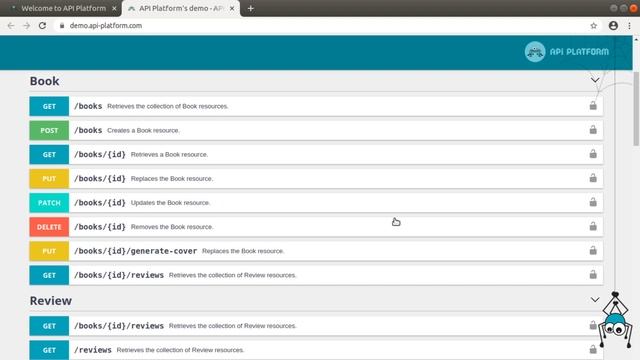Click lock icon on GET /books/{id} row
This screenshot has height=360, width=640.
coord(593,154)
